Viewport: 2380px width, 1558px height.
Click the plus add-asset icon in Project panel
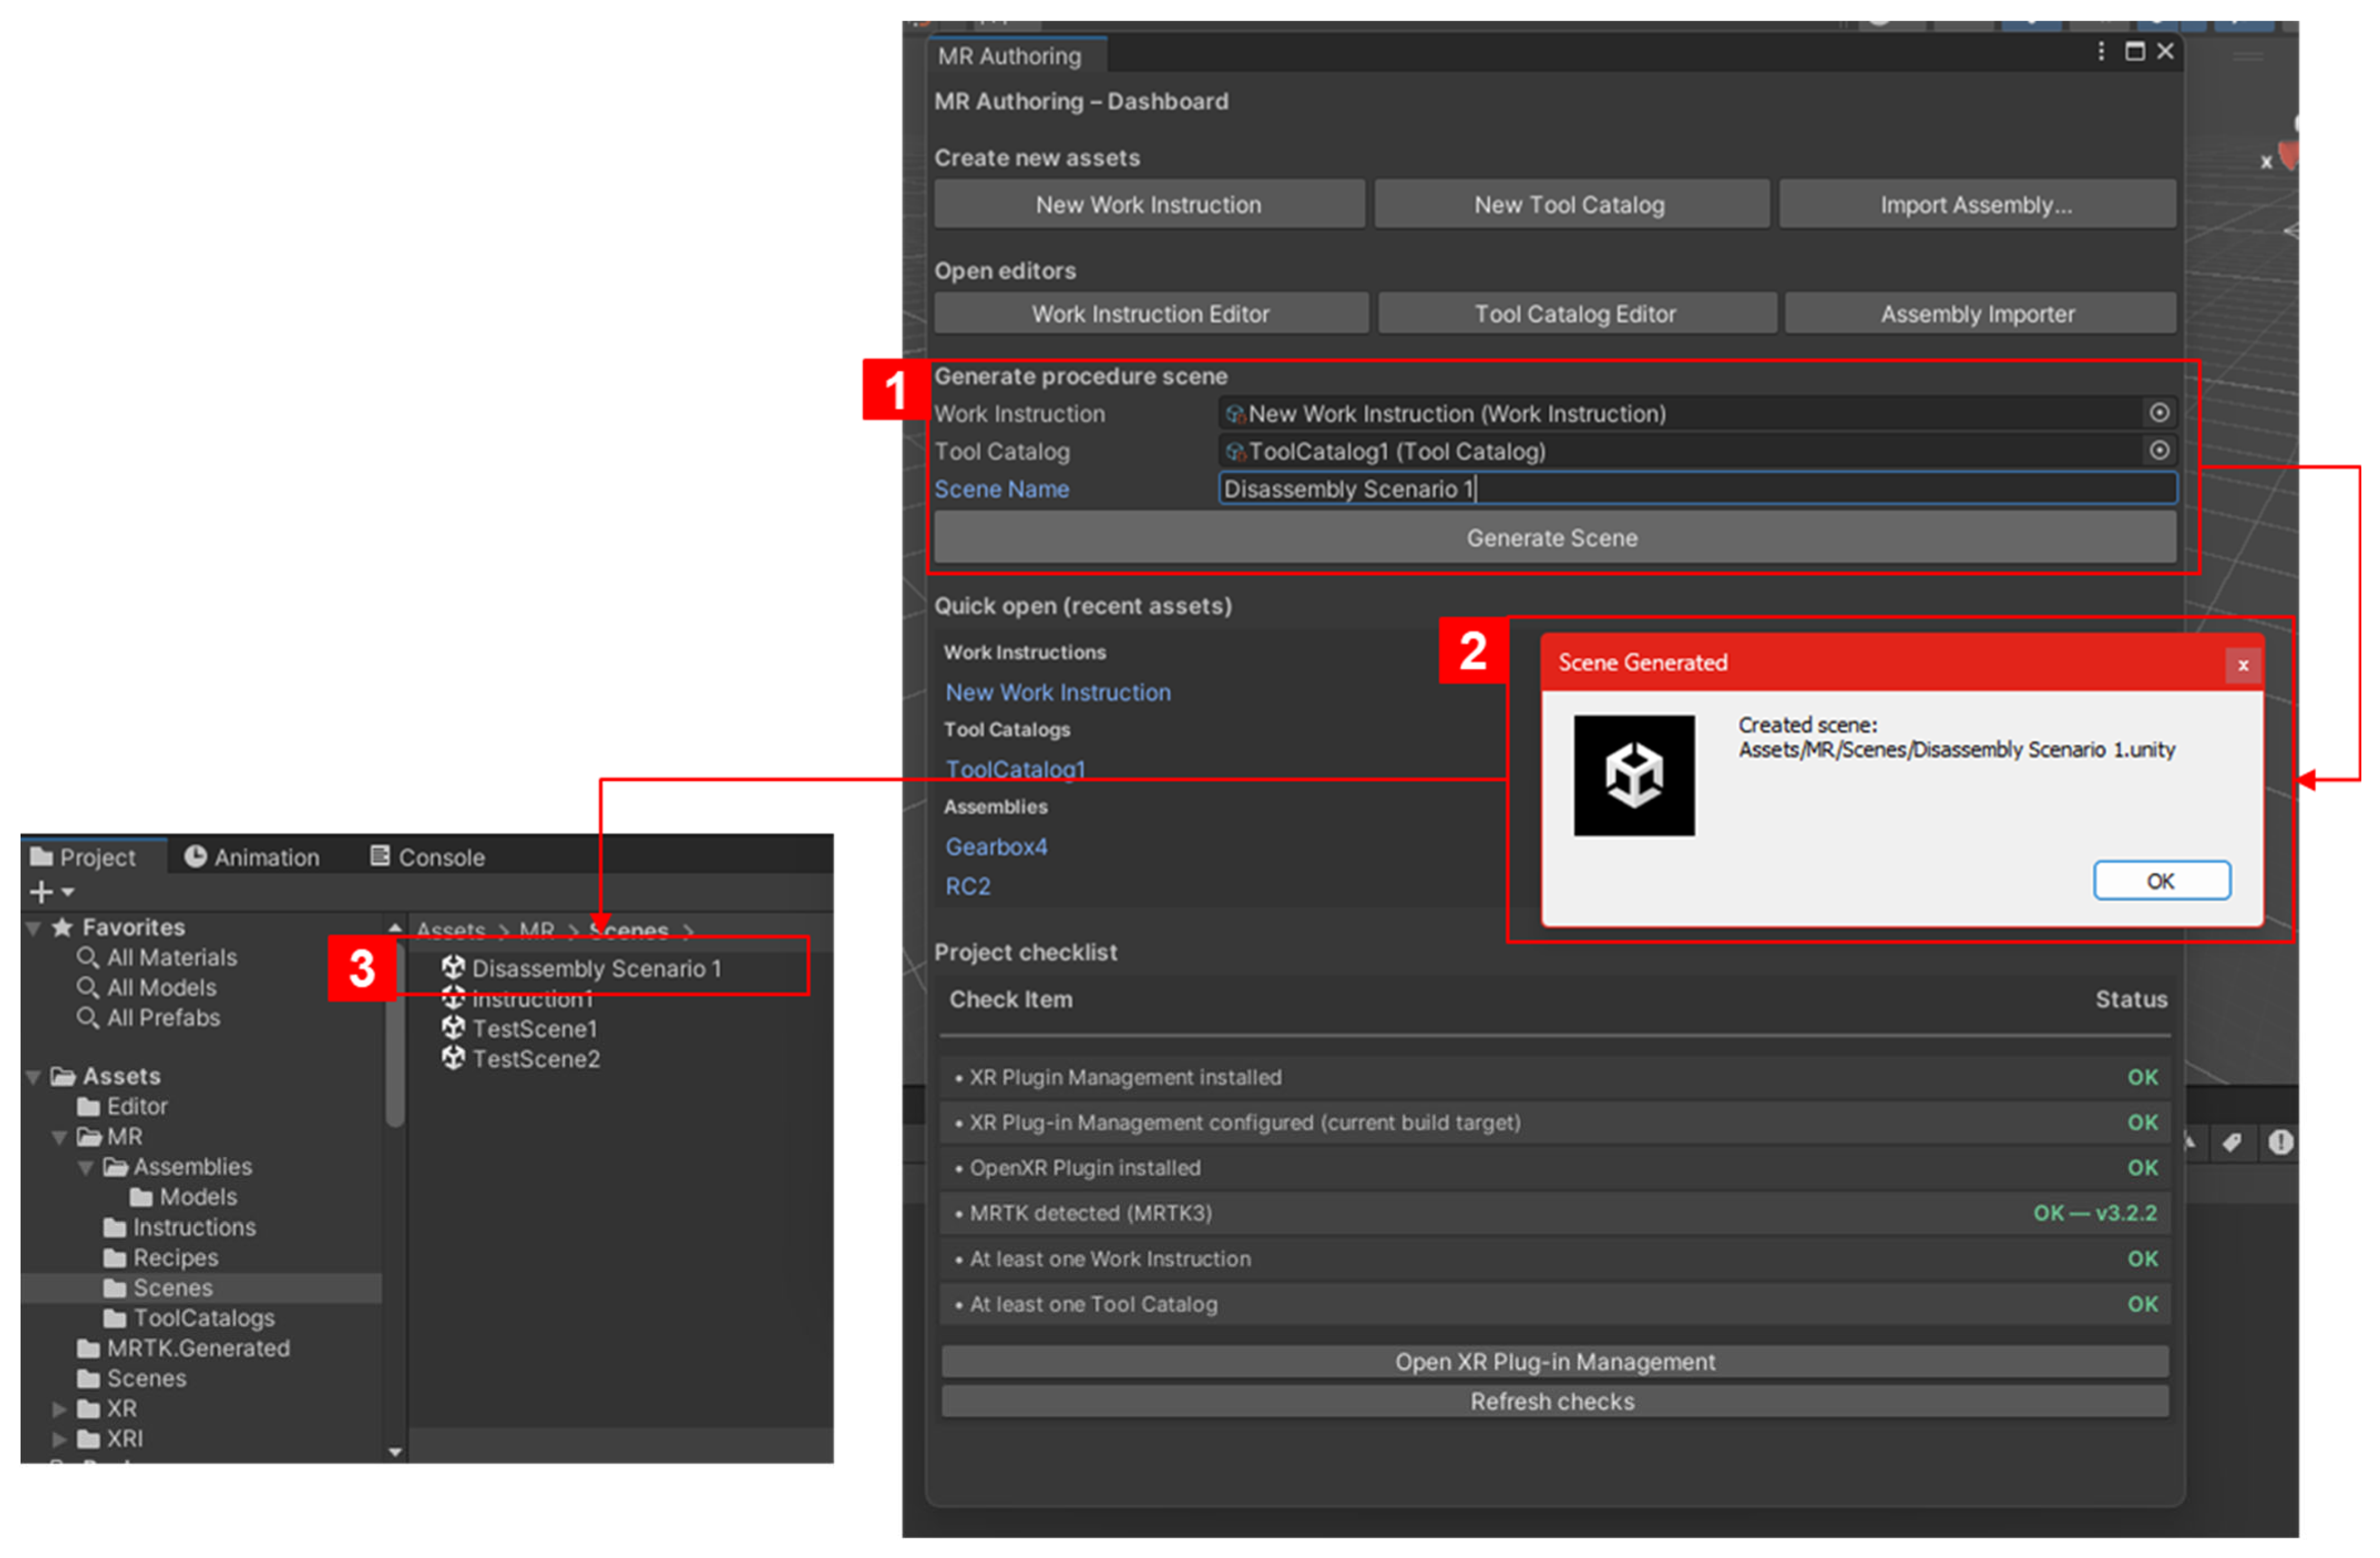pyautogui.click(x=41, y=892)
